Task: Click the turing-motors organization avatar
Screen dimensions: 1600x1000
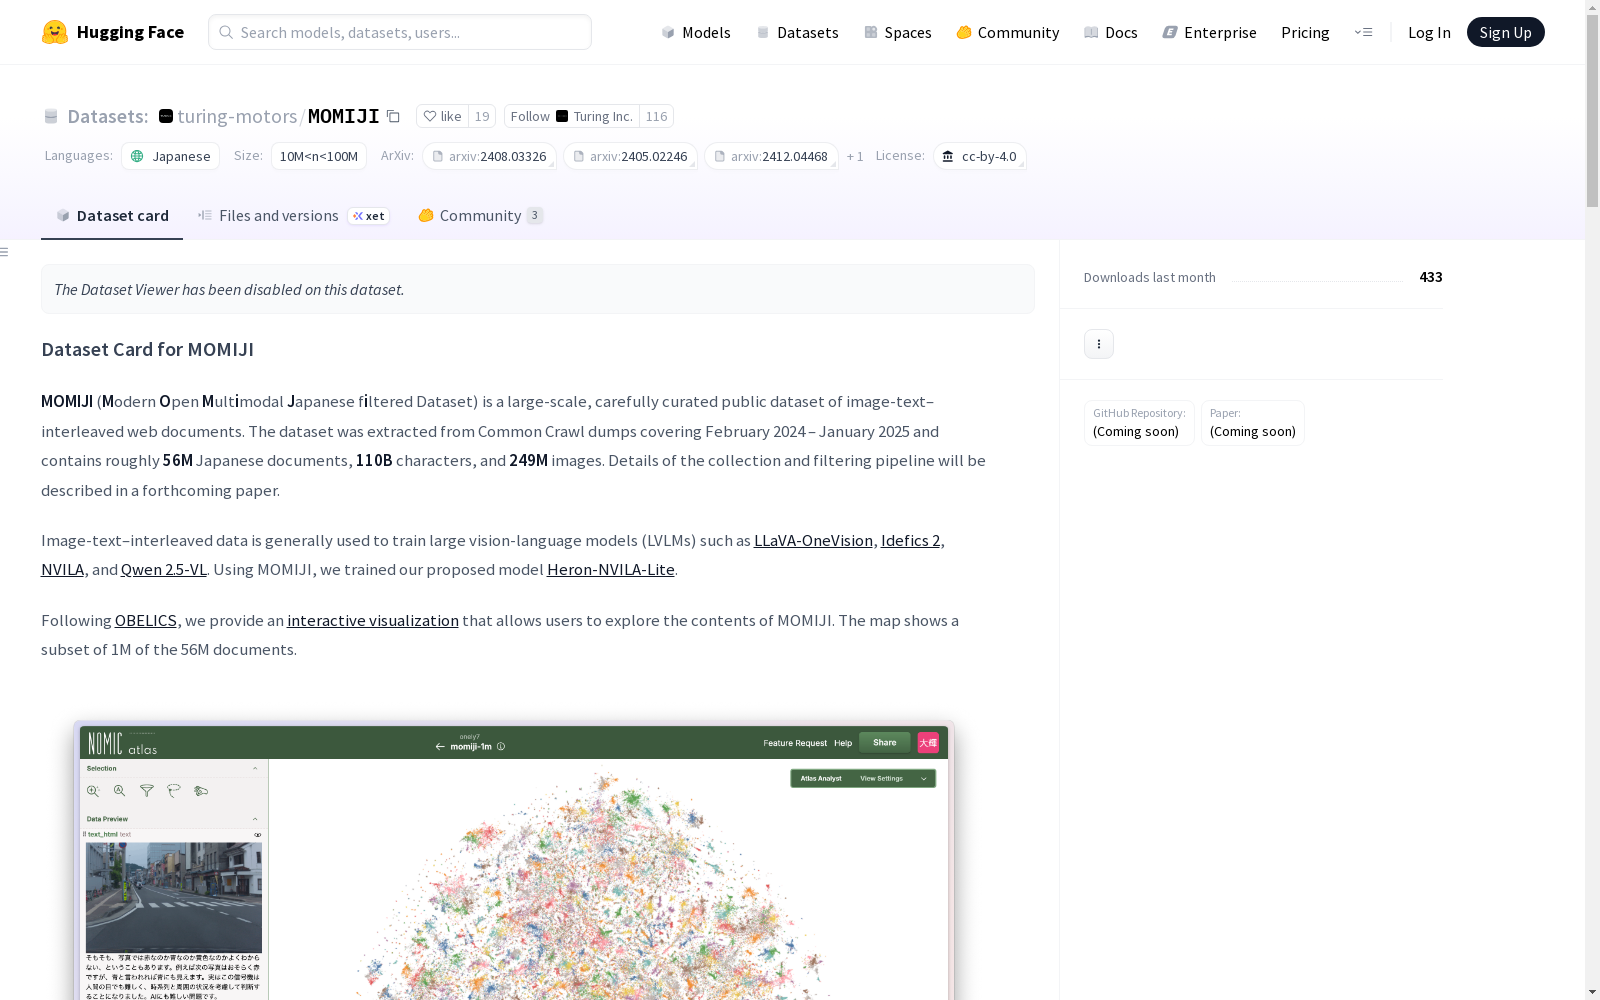Action: 166,116
